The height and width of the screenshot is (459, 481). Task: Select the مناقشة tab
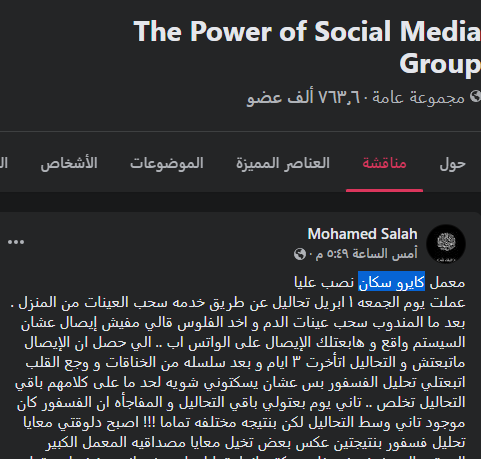click(x=384, y=164)
